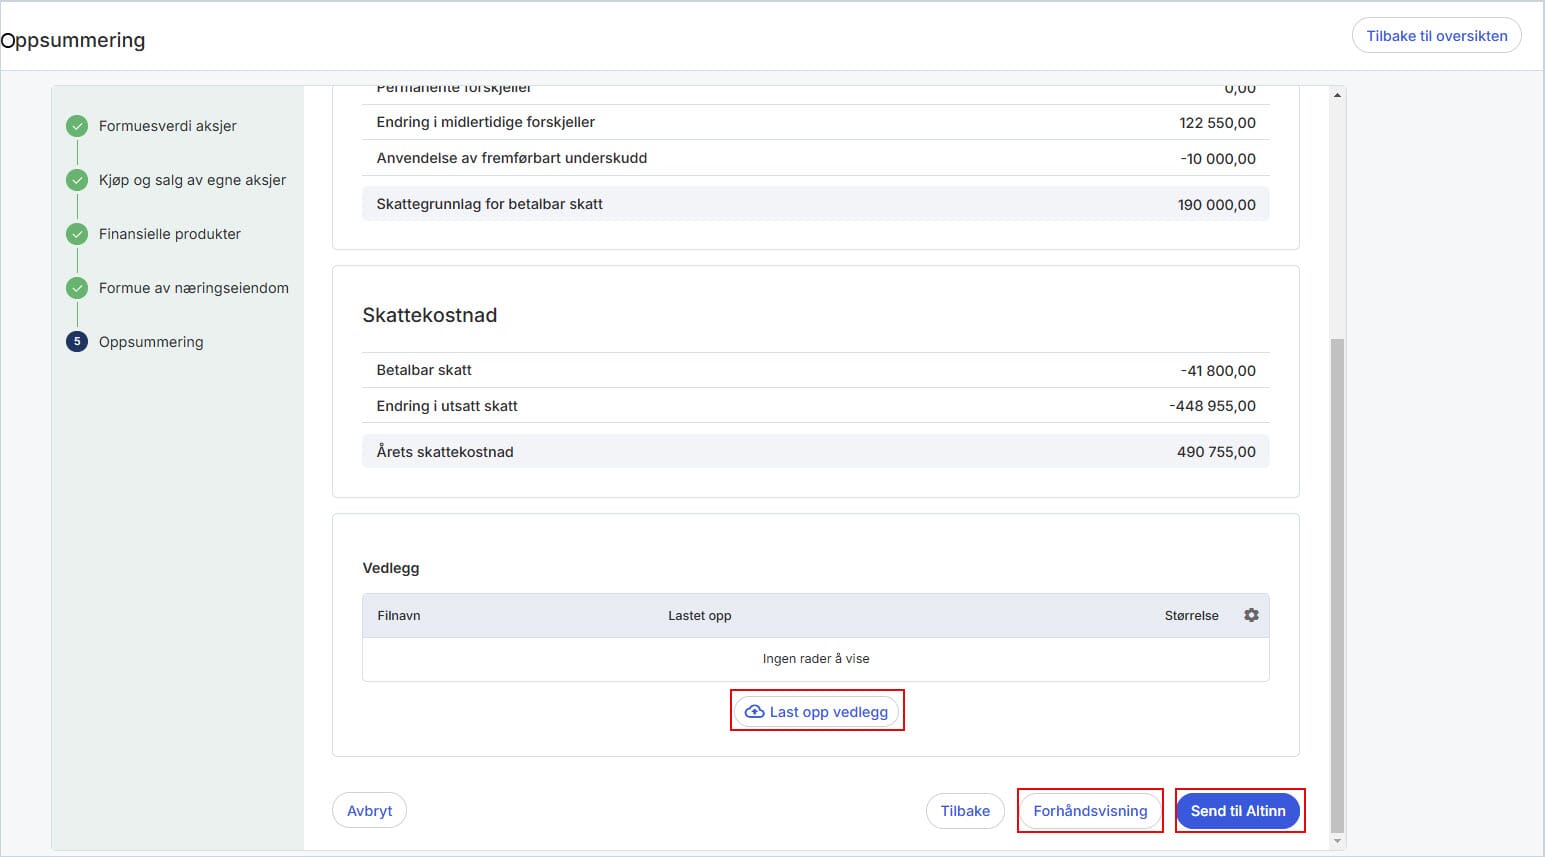Screen dimensions: 1545x857
Task: Open the attachment table settings gear
Action: (x=1251, y=615)
